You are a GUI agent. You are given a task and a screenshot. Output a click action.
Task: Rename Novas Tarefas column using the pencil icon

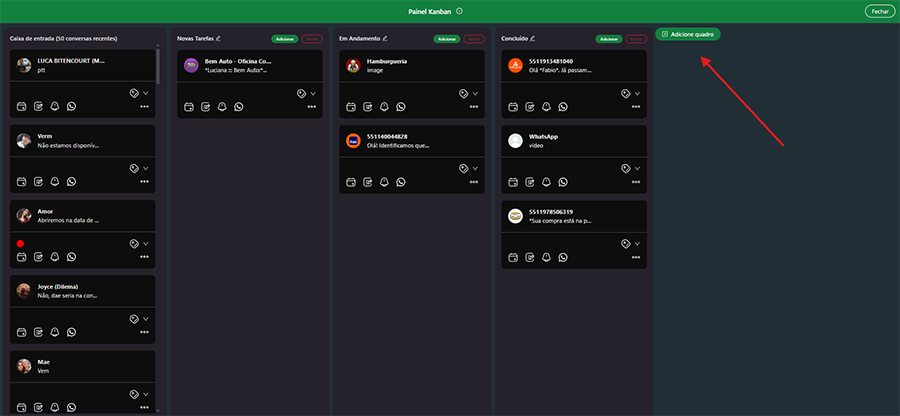[218, 38]
